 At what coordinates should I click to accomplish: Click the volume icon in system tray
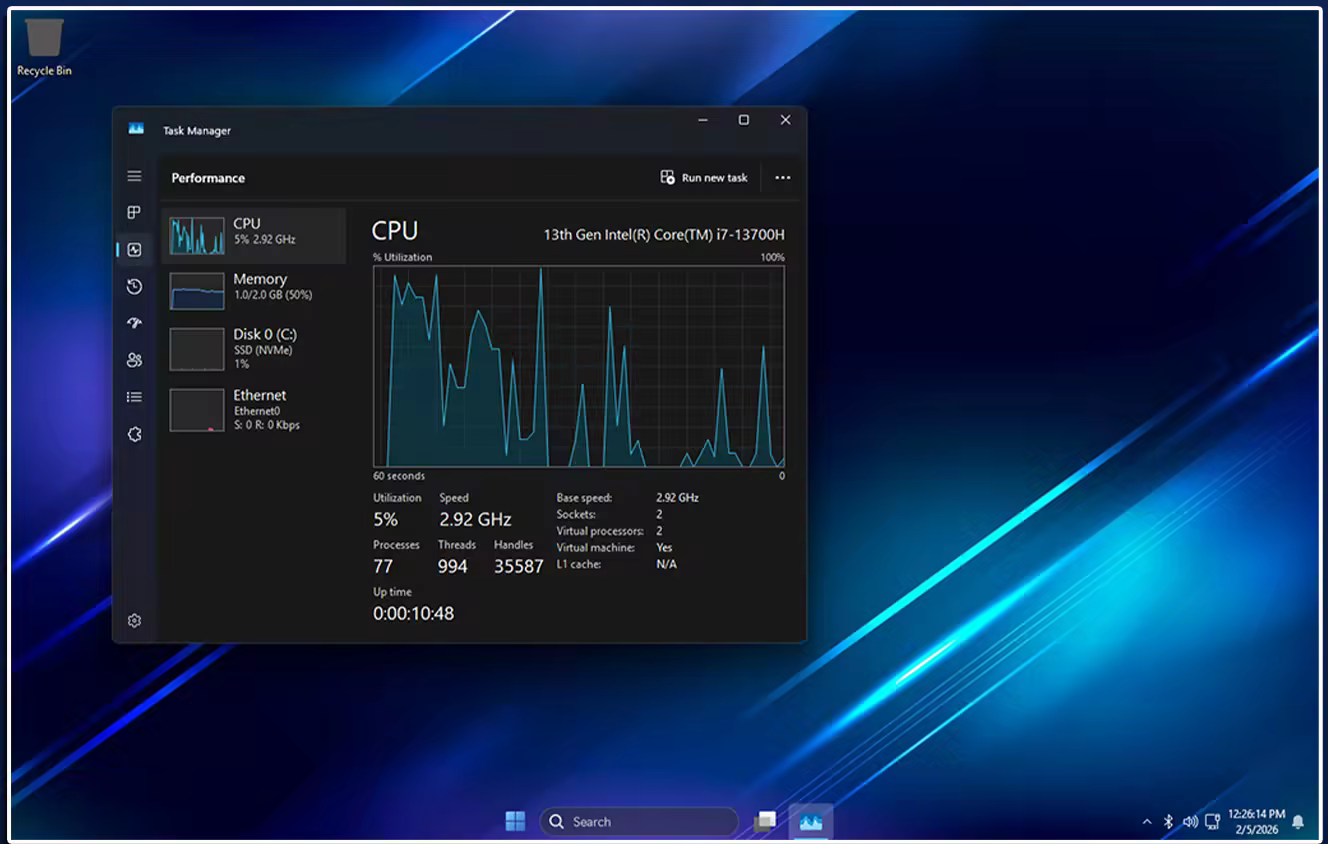tap(1190, 822)
